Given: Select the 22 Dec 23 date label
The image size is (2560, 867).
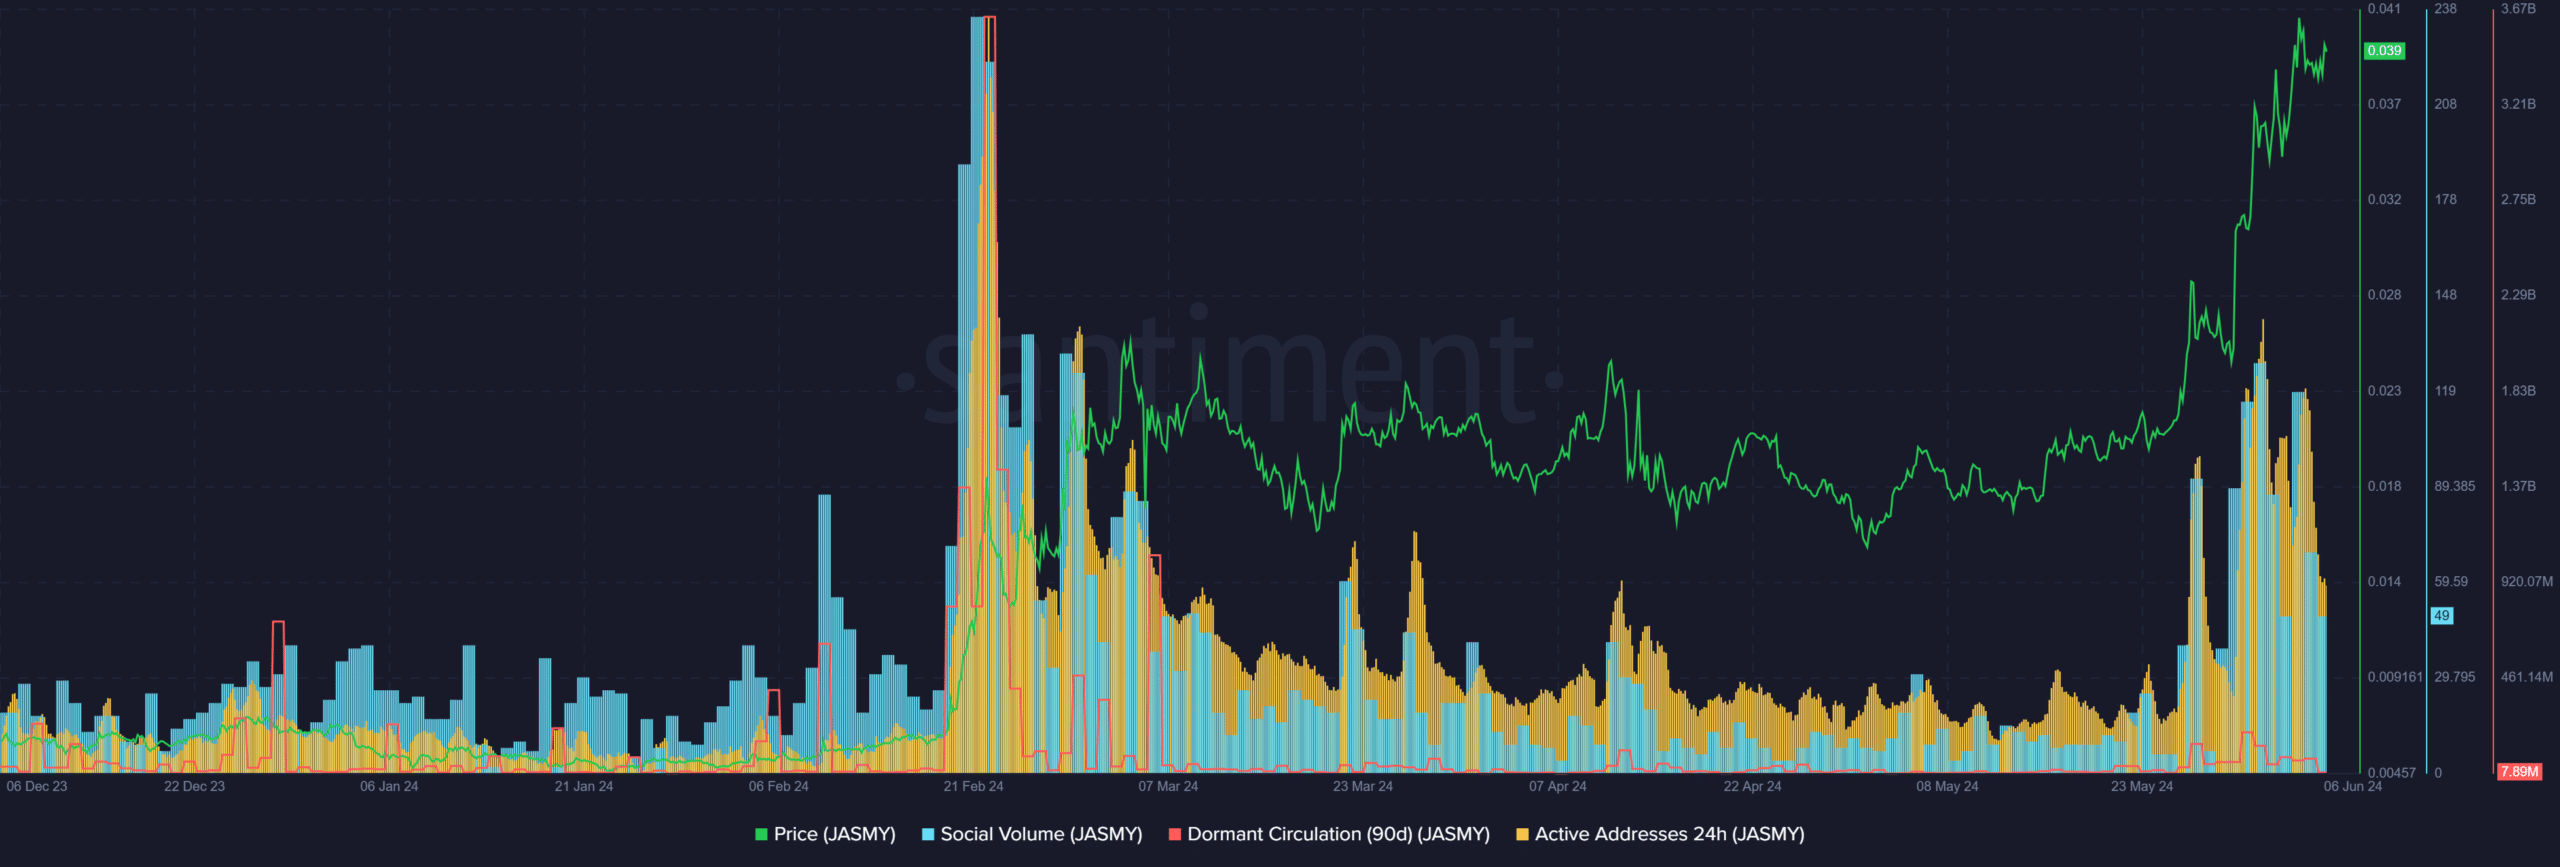Looking at the screenshot, I should pos(194,787).
